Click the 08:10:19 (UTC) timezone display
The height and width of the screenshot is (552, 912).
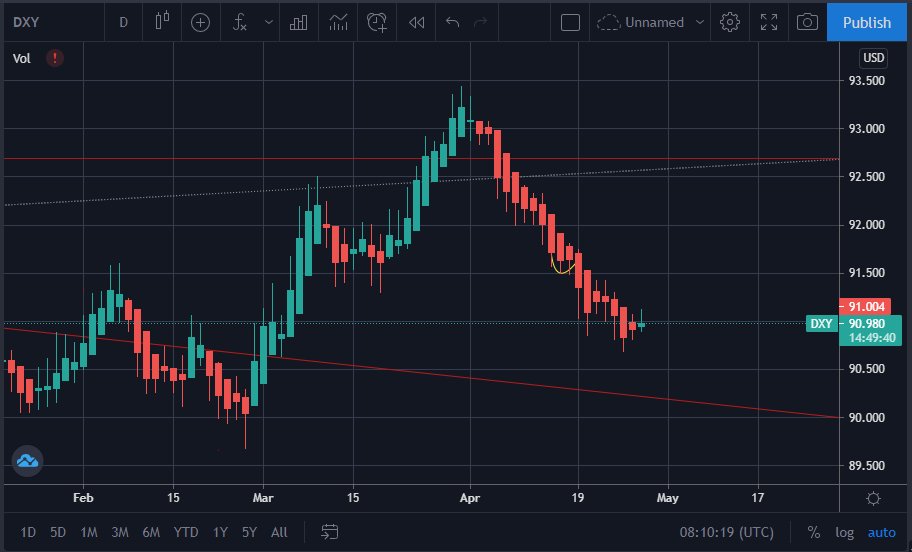coord(726,532)
